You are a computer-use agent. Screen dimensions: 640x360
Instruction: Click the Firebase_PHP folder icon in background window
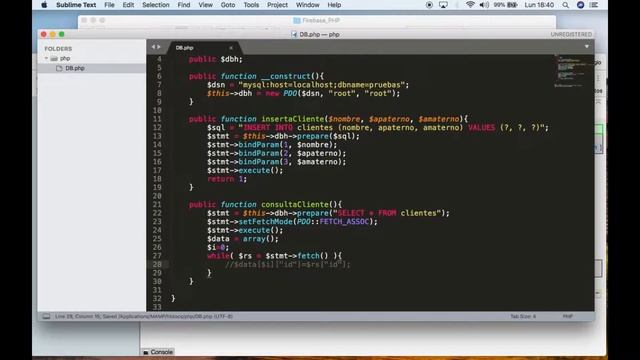click(297, 20)
